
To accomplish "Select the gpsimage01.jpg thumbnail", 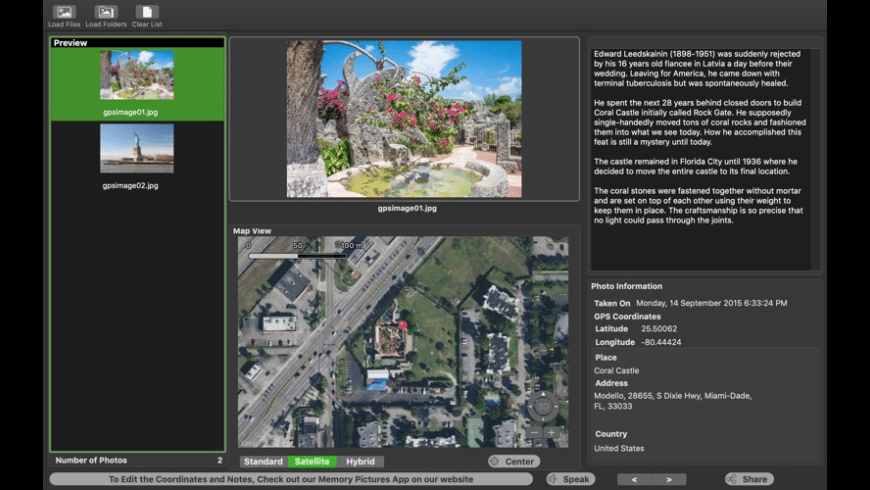I will [x=137, y=75].
